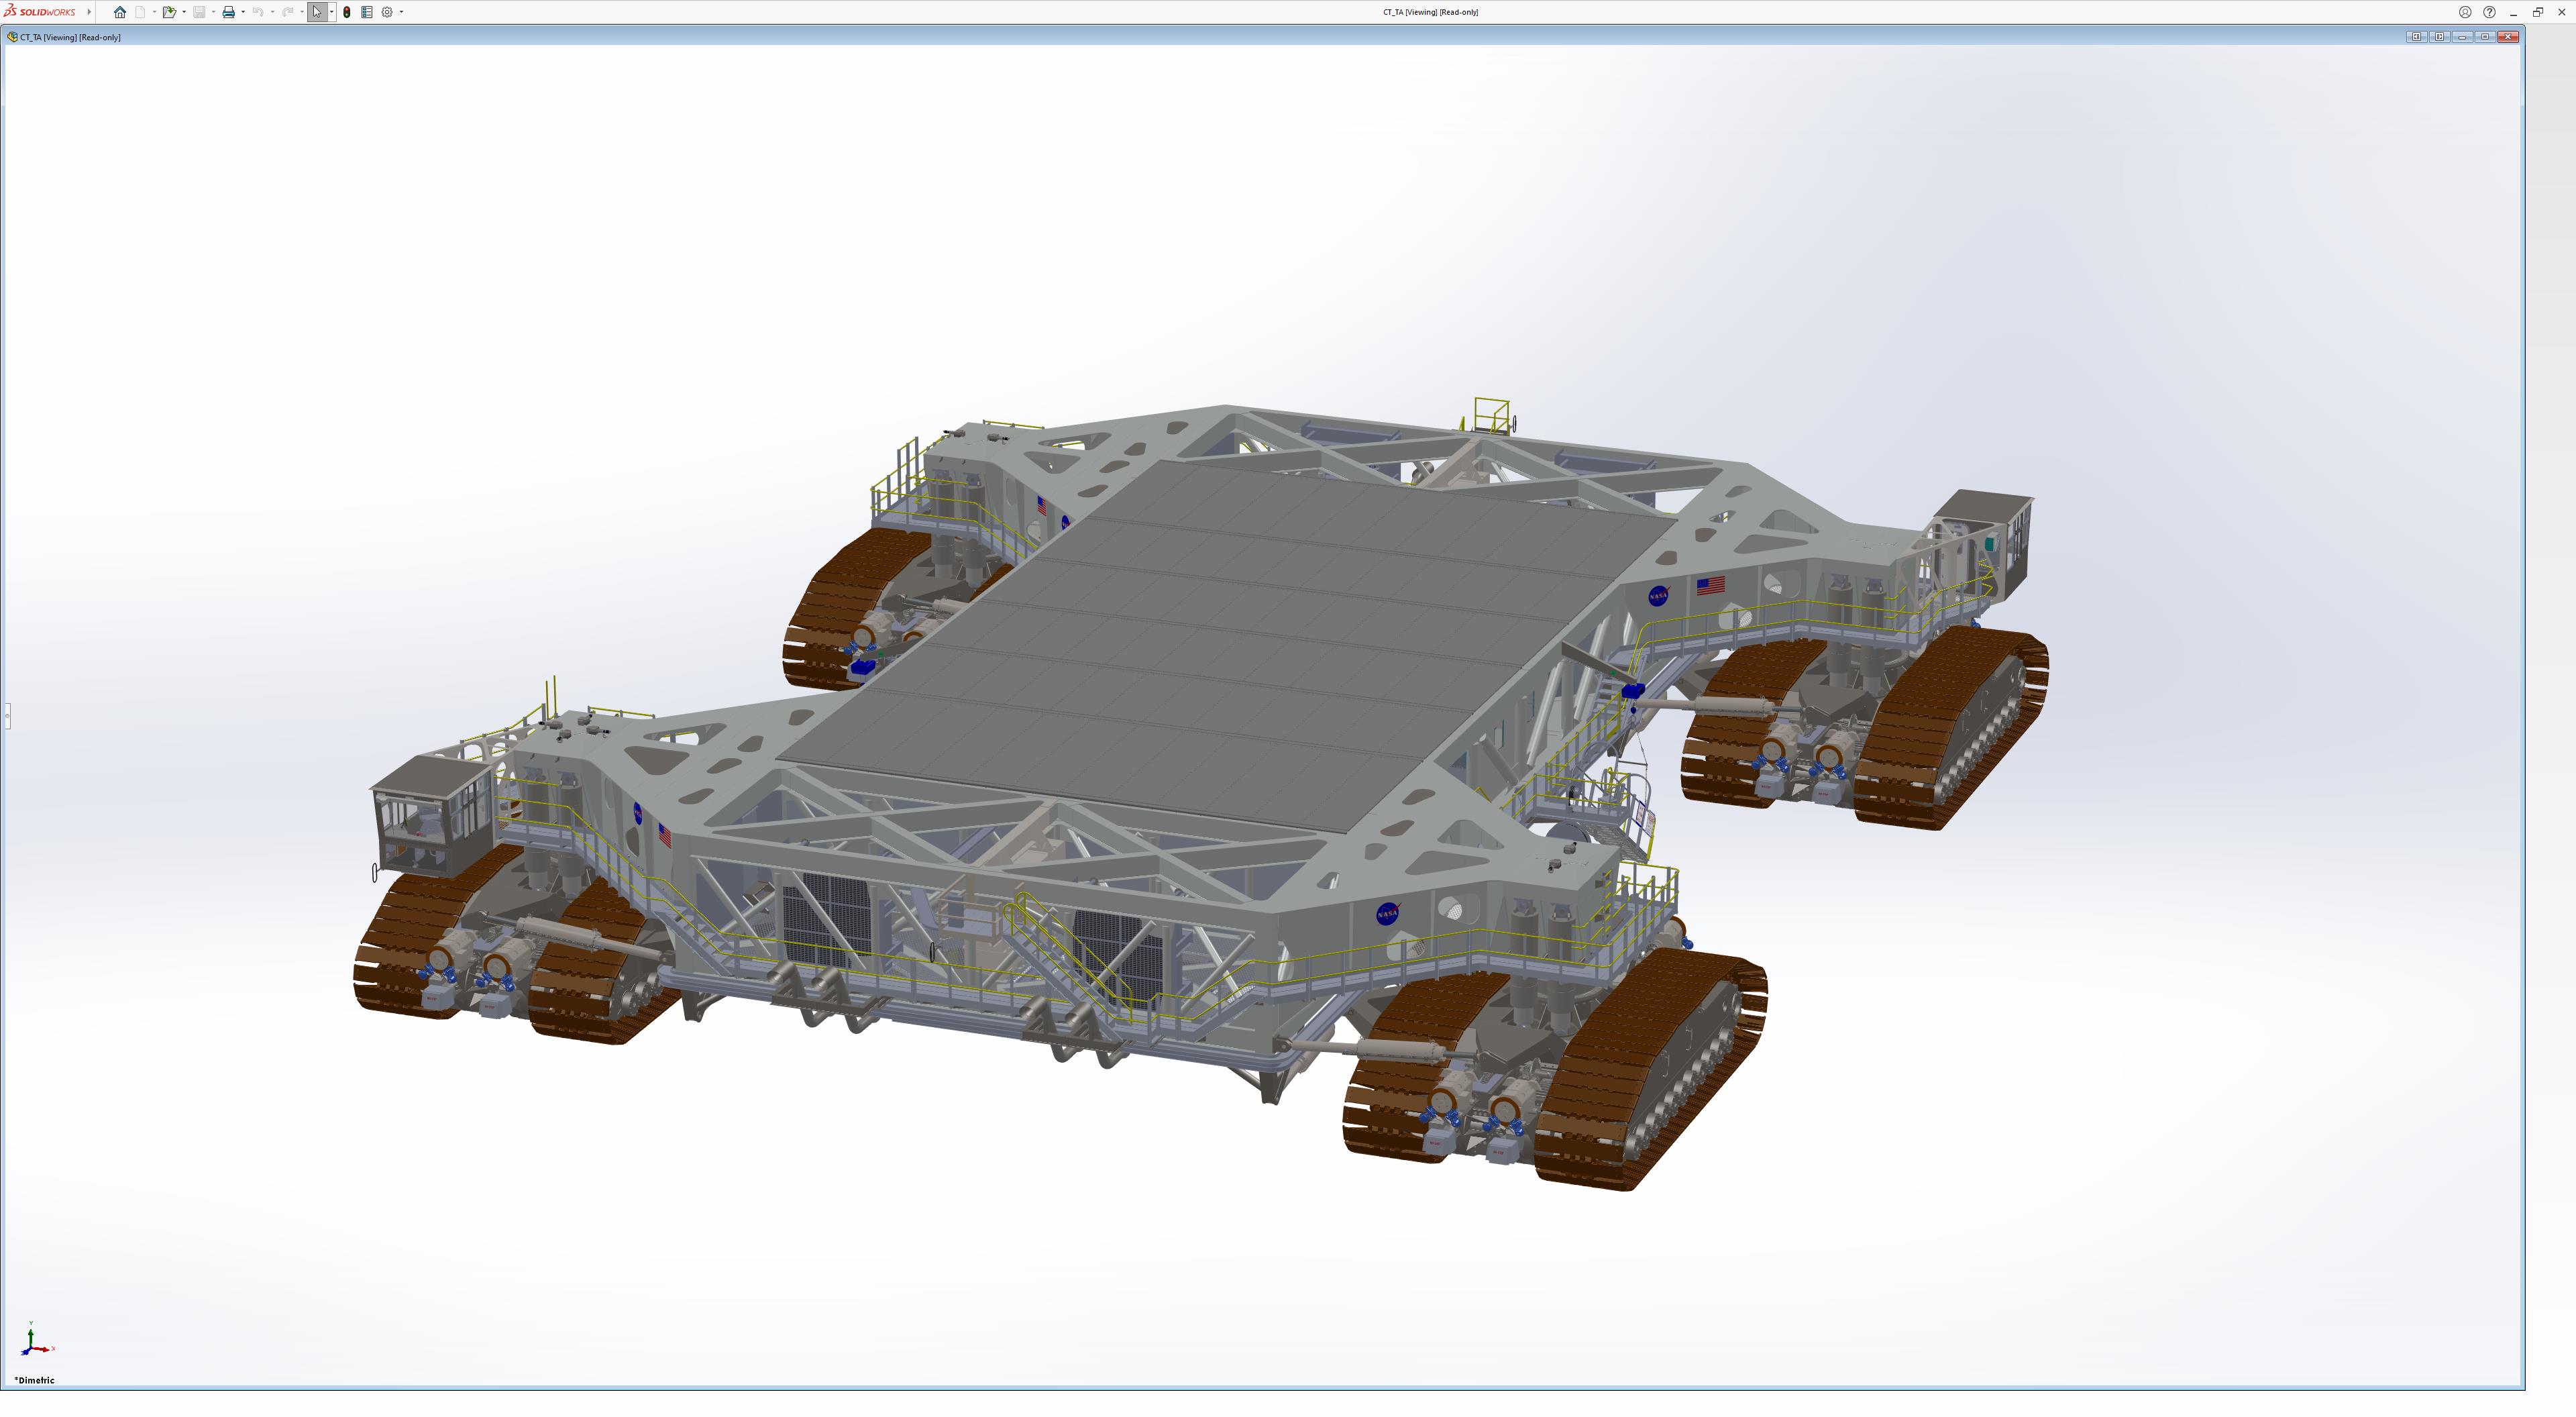The image size is (2576, 1417).
Task: Expand the SOLIDWORKS menu arrow
Action: (x=89, y=12)
